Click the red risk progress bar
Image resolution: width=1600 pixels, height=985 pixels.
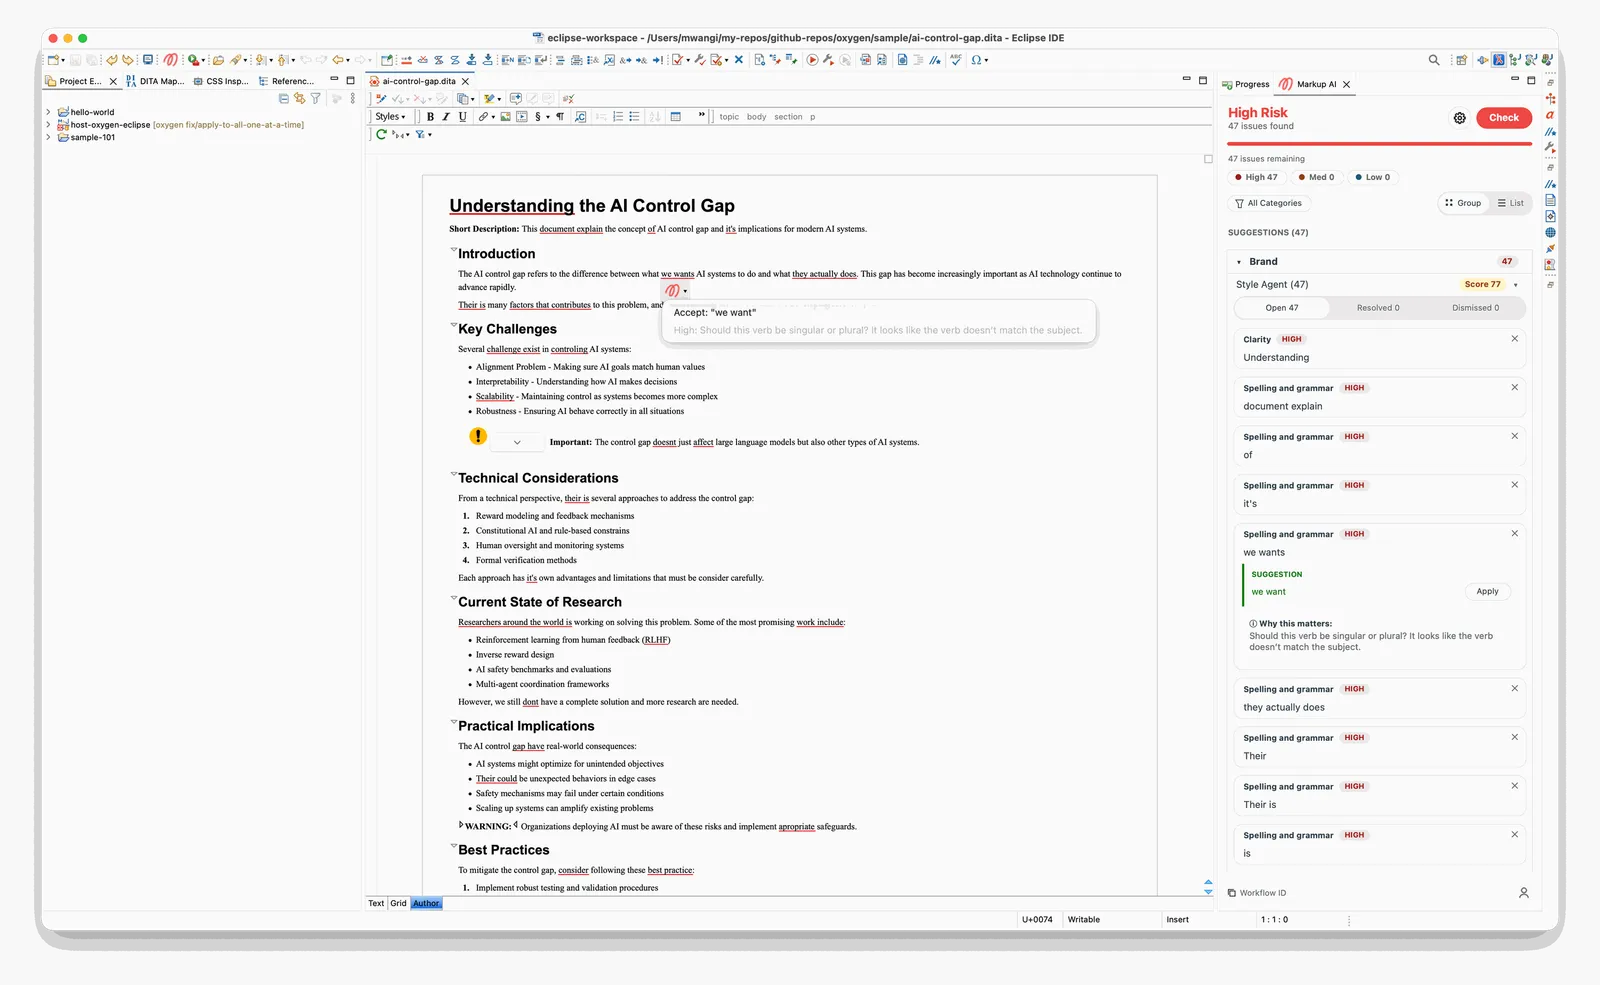pyautogui.click(x=1380, y=144)
